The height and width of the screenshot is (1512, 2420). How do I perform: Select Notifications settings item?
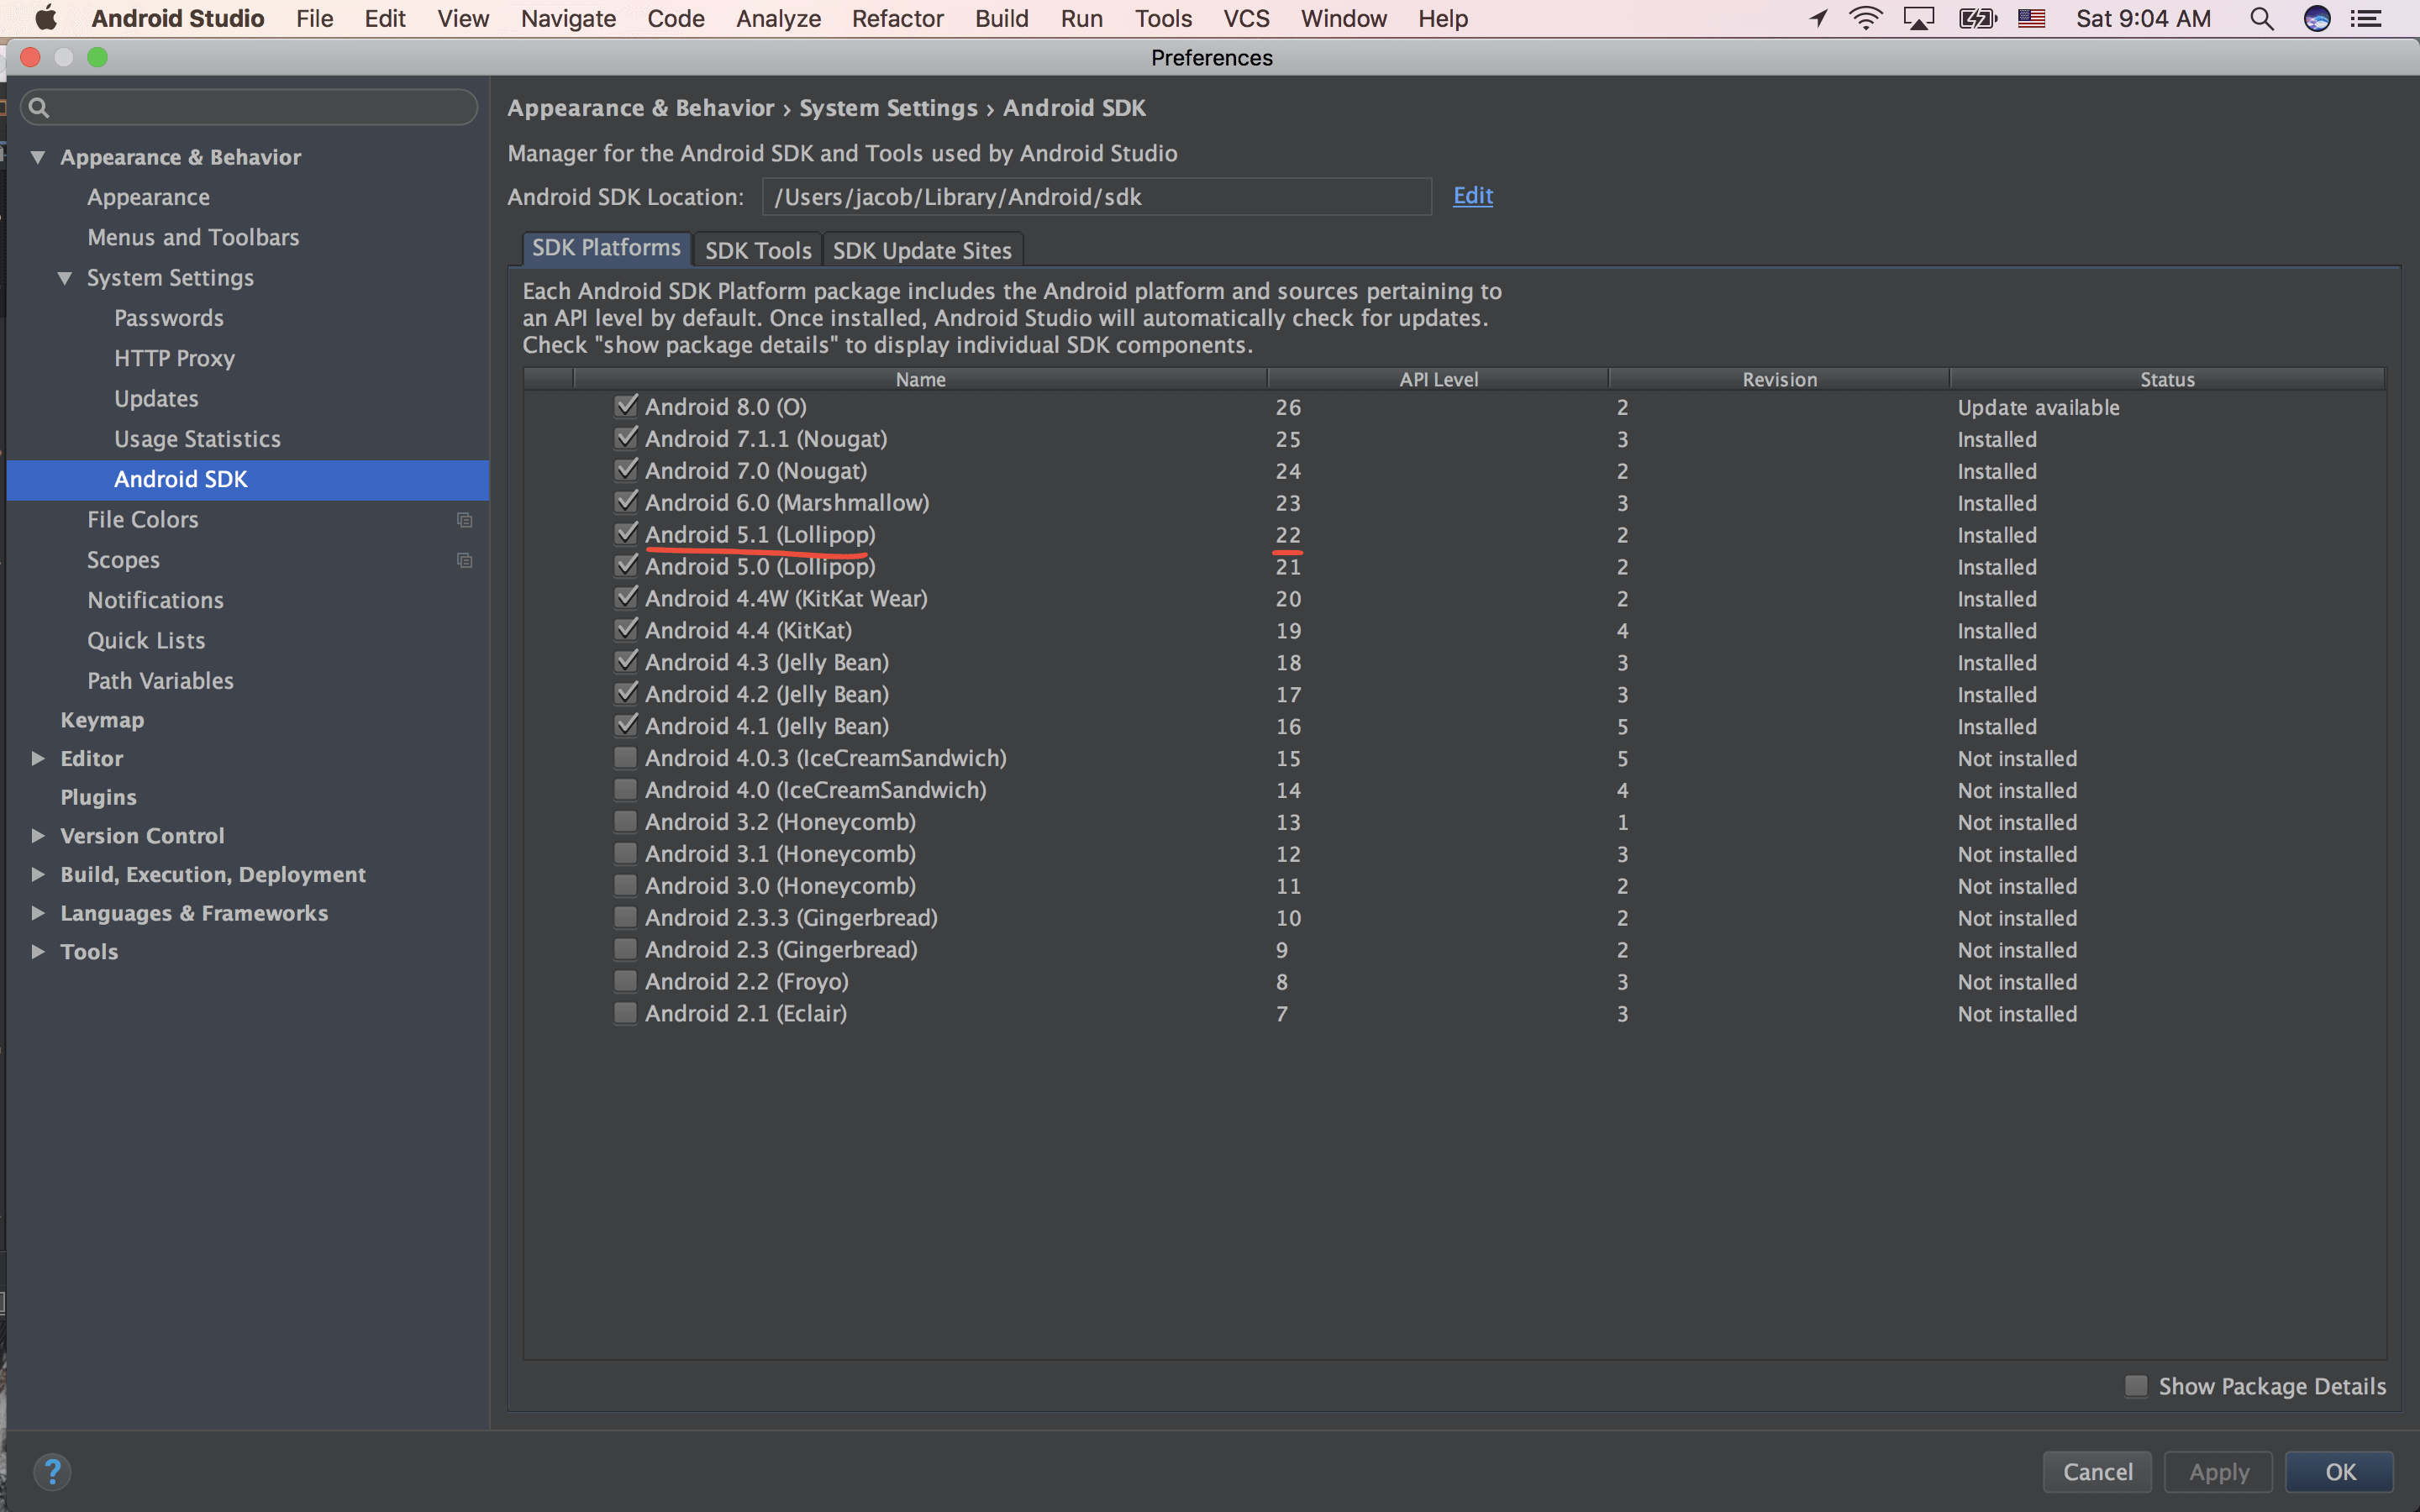[155, 600]
